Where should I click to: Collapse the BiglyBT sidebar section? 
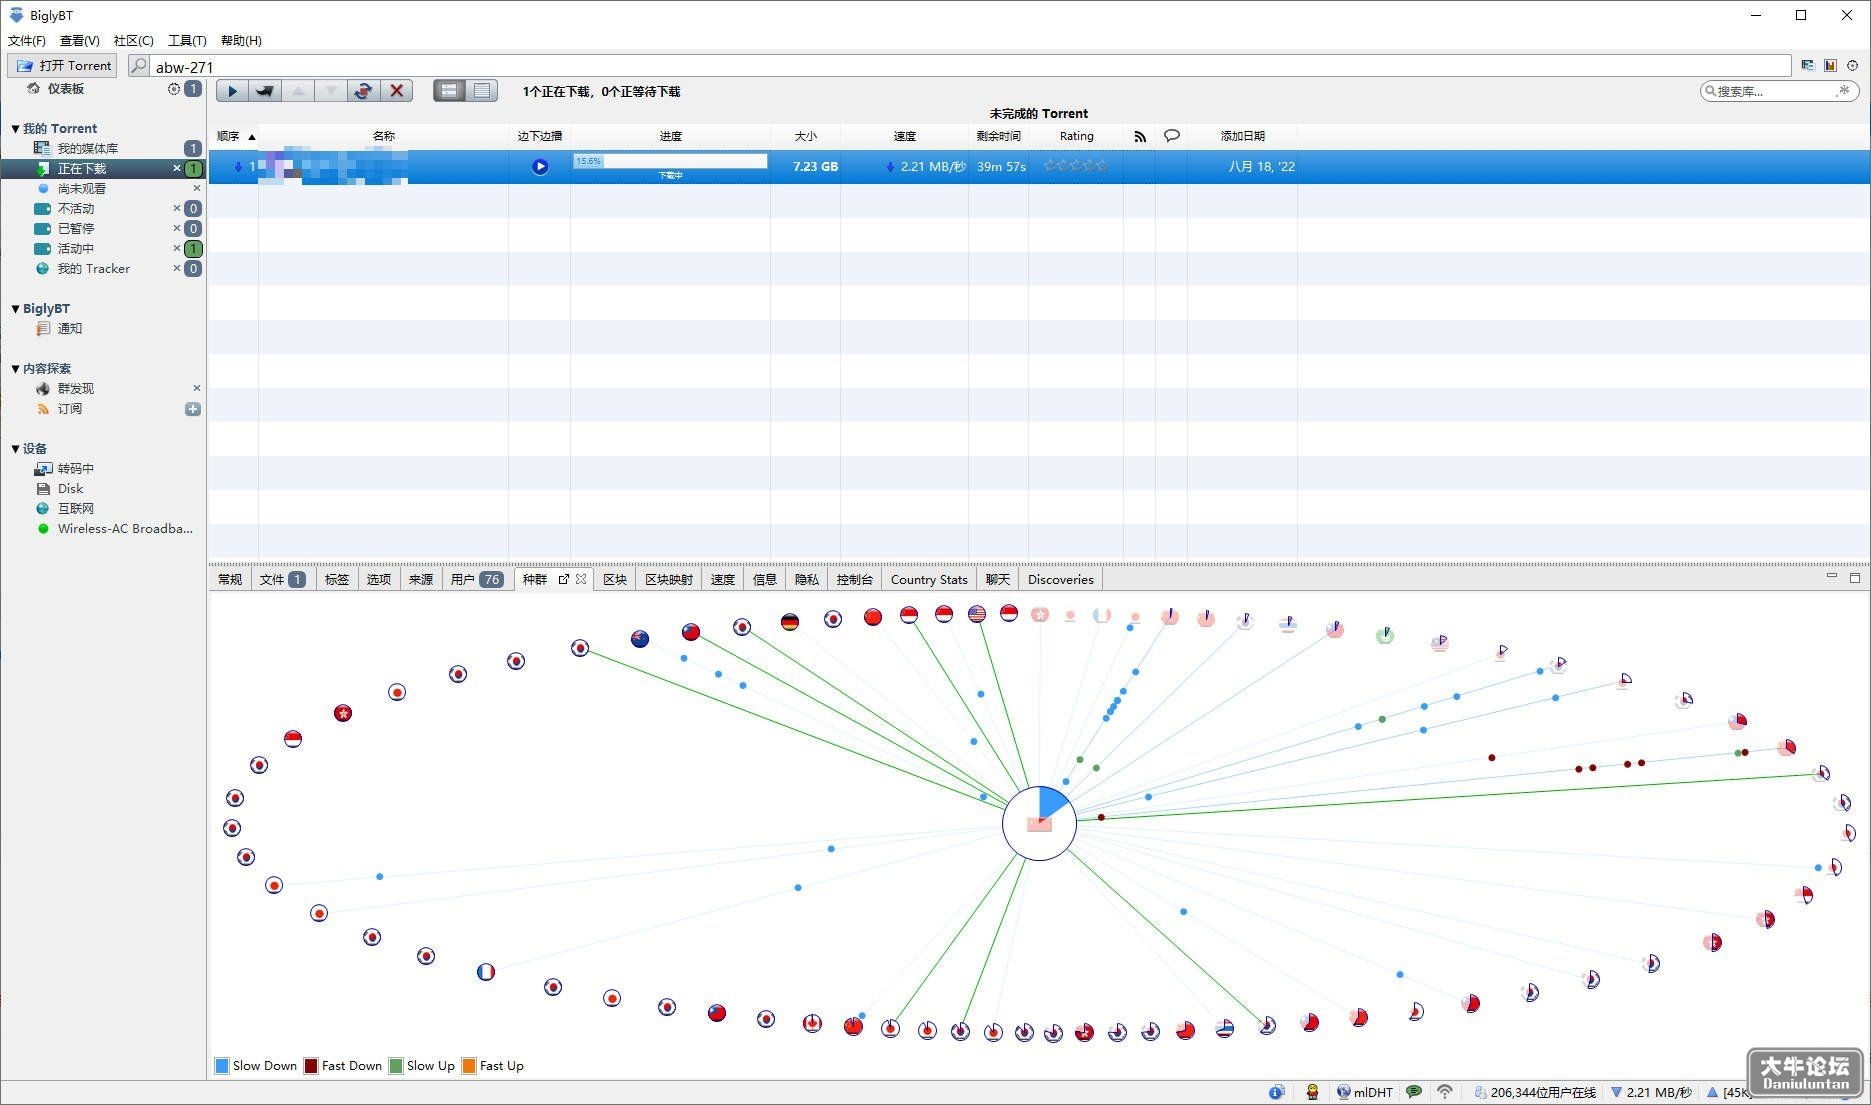[15, 308]
